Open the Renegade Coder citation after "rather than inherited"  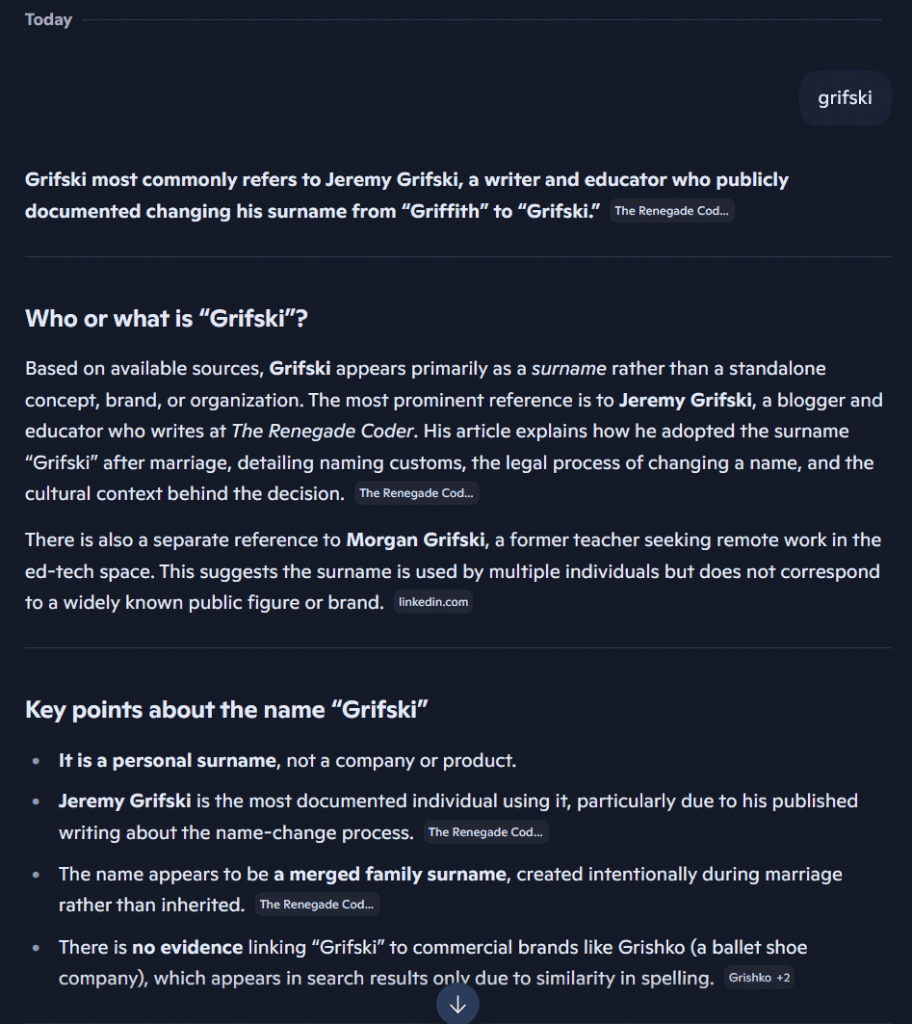coord(317,904)
